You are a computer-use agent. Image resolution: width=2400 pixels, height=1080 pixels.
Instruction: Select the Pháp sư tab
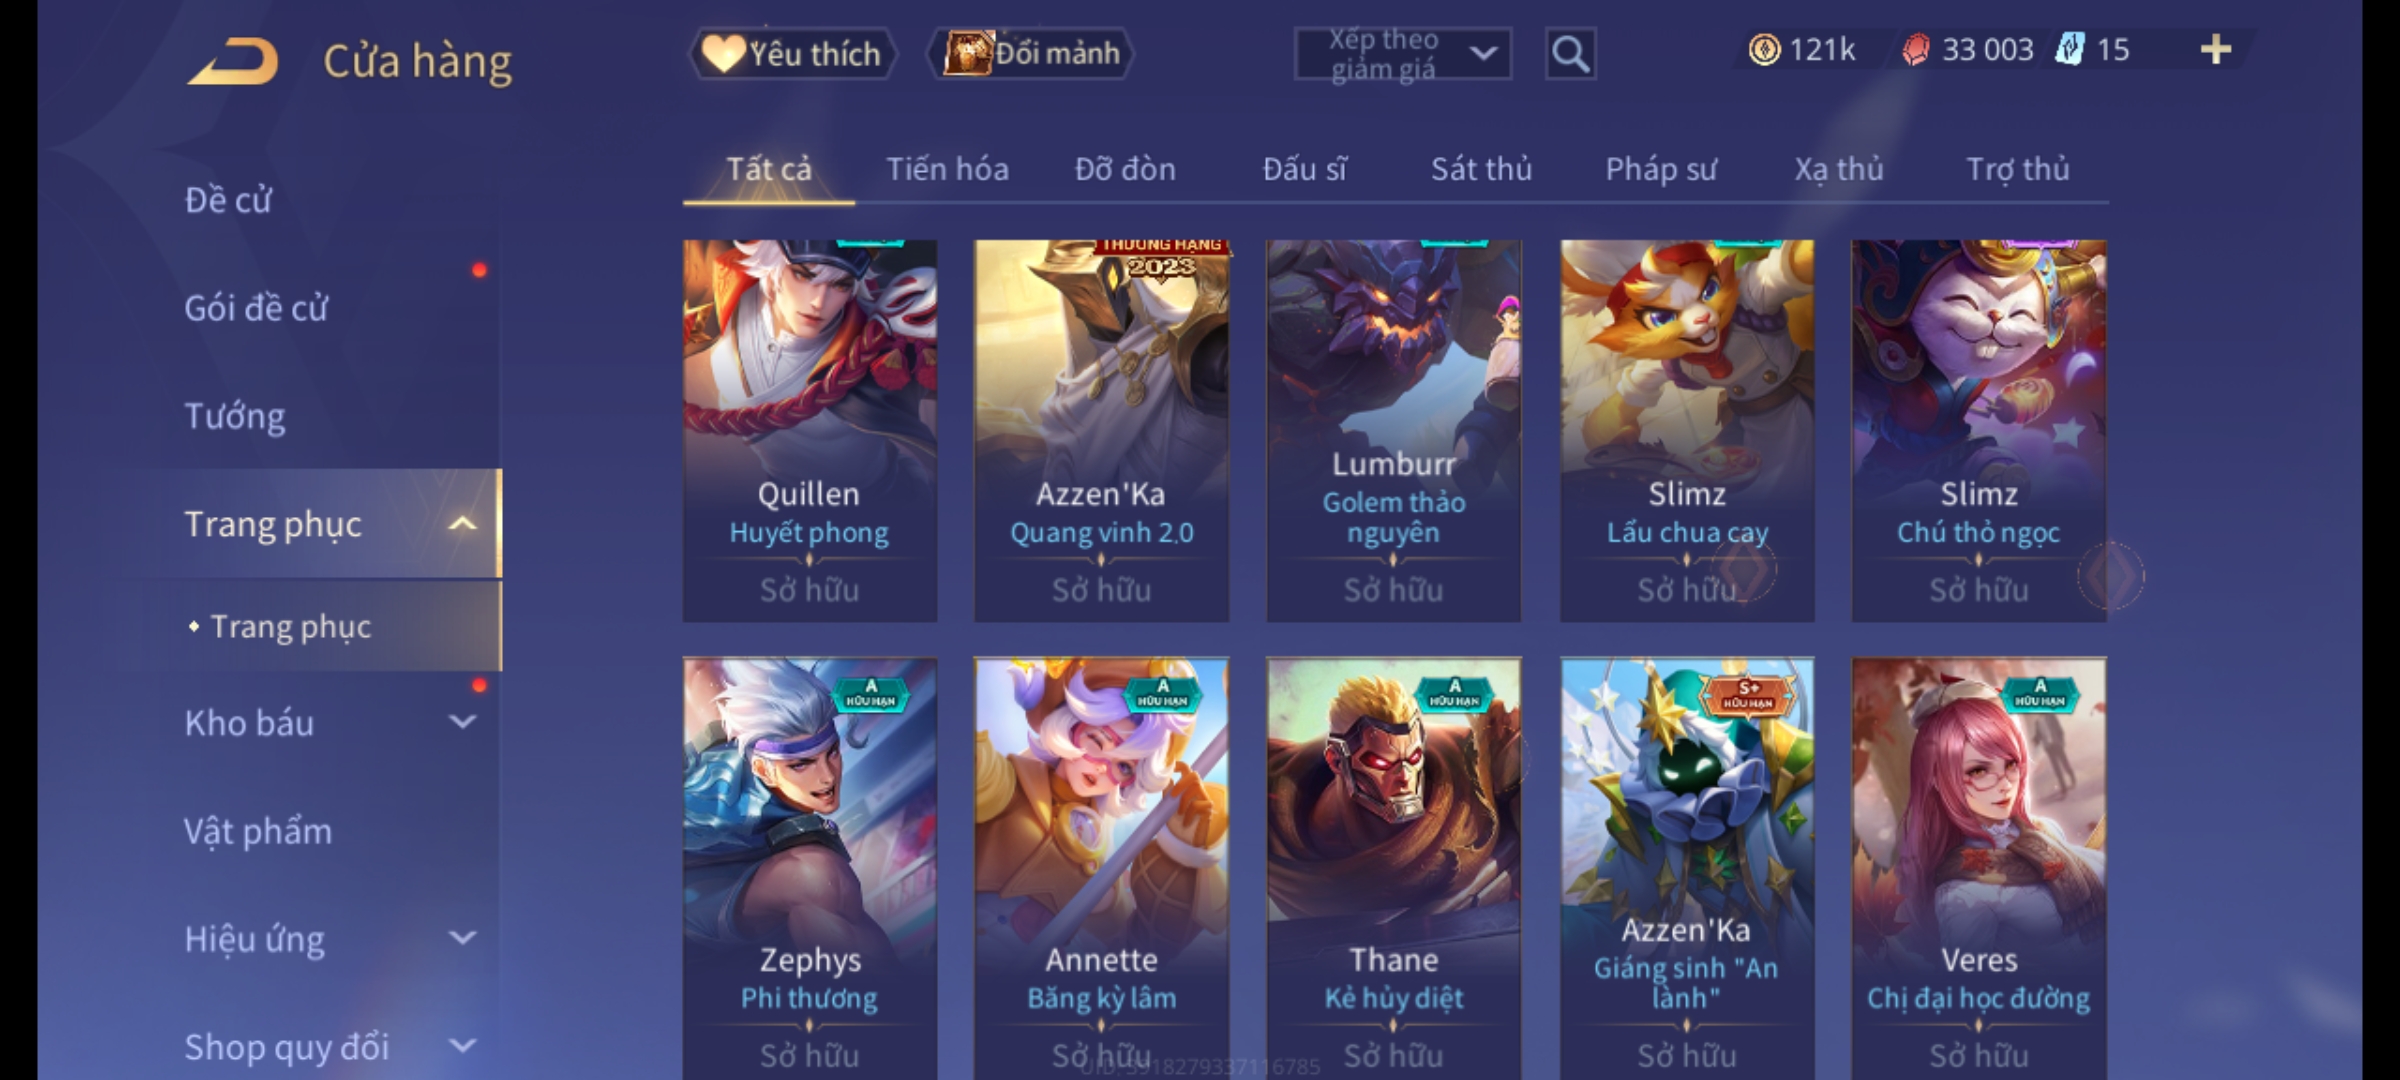coord(1661,169)
